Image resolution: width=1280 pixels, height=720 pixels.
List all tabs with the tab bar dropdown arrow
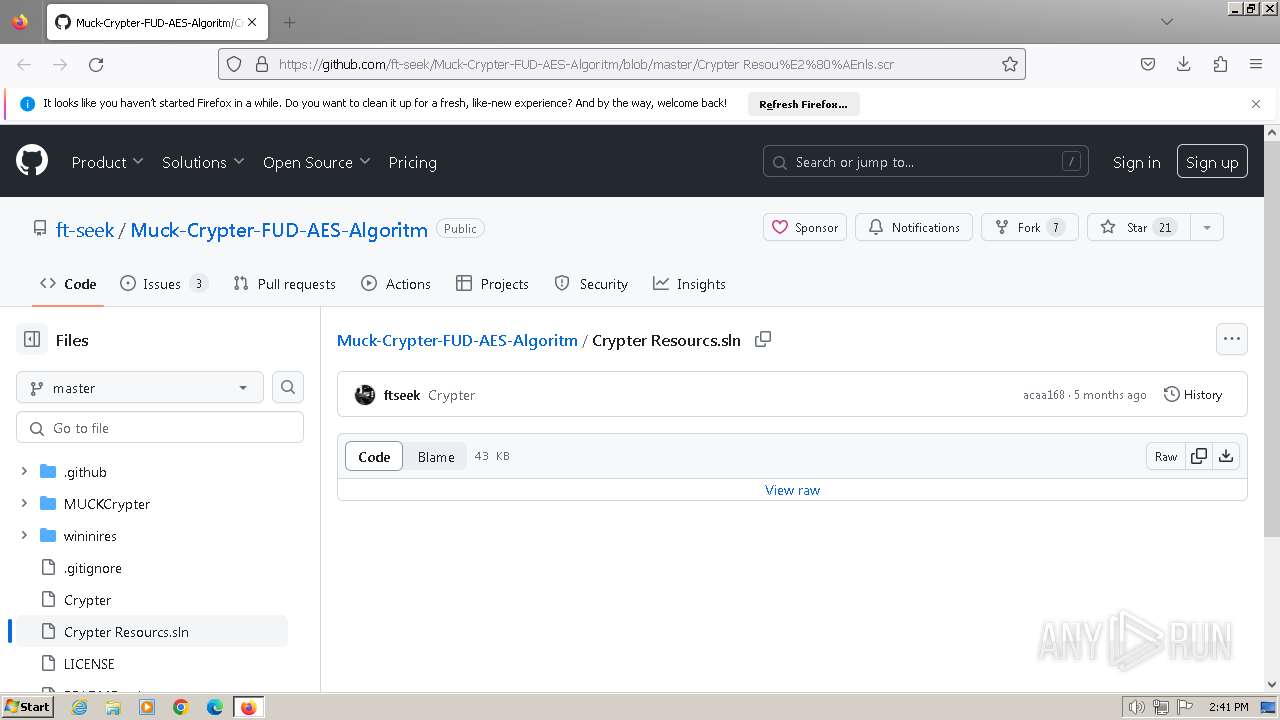coord(1167,22)
